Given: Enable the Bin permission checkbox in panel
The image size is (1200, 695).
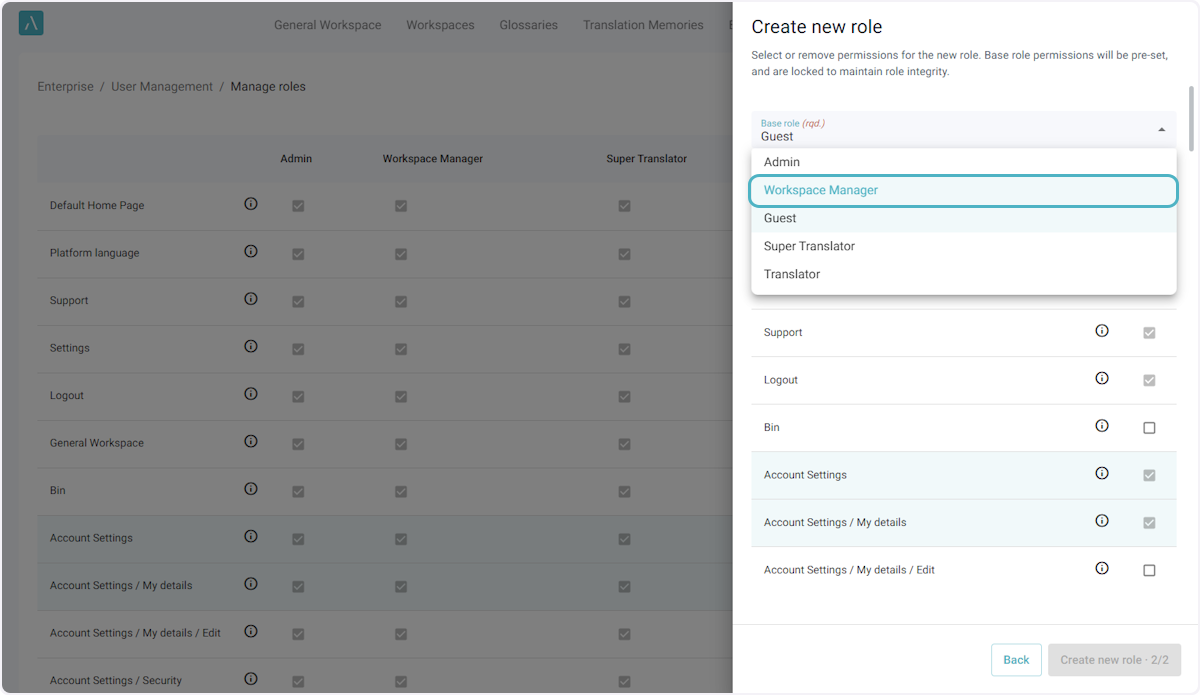Looking at the screenshot, I should (x=1149, y=428).
